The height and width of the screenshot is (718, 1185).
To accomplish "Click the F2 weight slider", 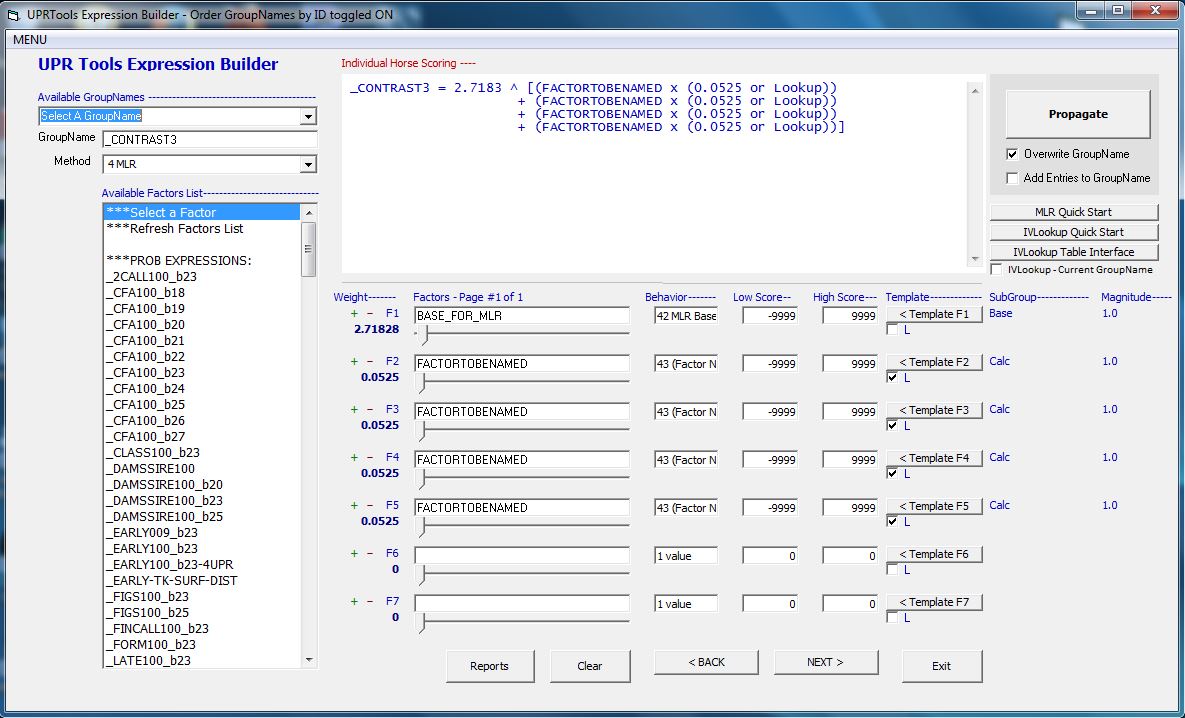I will (521, 382).
